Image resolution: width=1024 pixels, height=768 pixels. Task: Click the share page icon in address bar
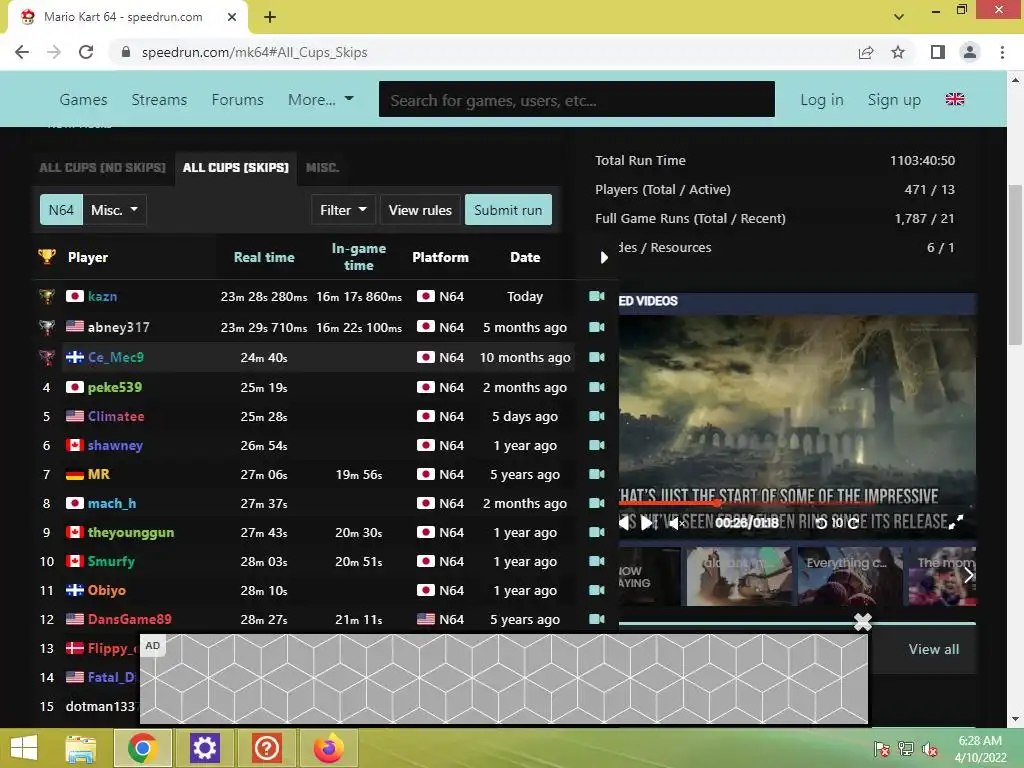(866, 52)
